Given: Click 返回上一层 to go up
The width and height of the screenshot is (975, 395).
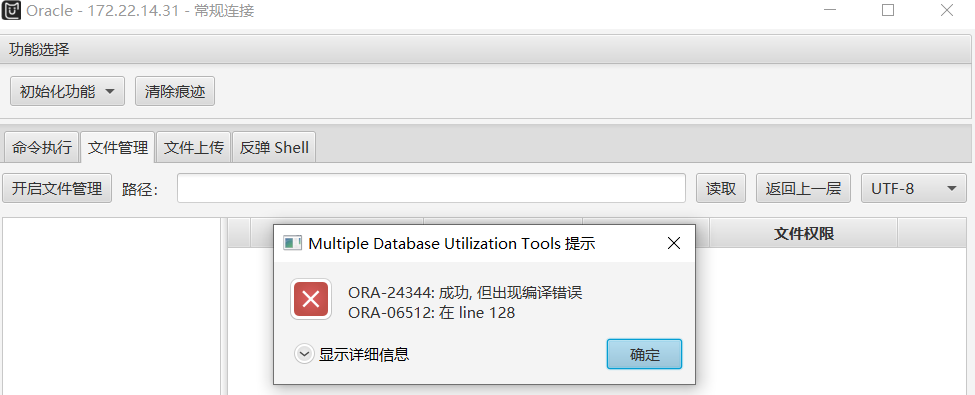Looking at the screenshot, I should (x=803, y=188).
